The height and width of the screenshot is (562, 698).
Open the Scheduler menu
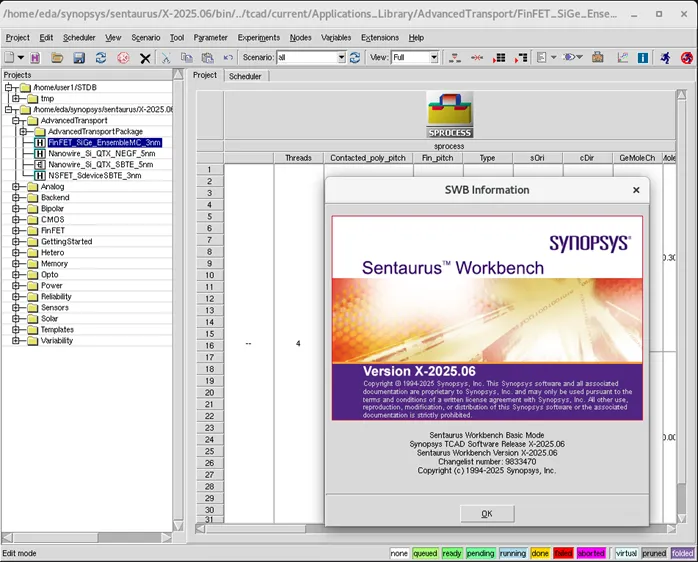79,38
